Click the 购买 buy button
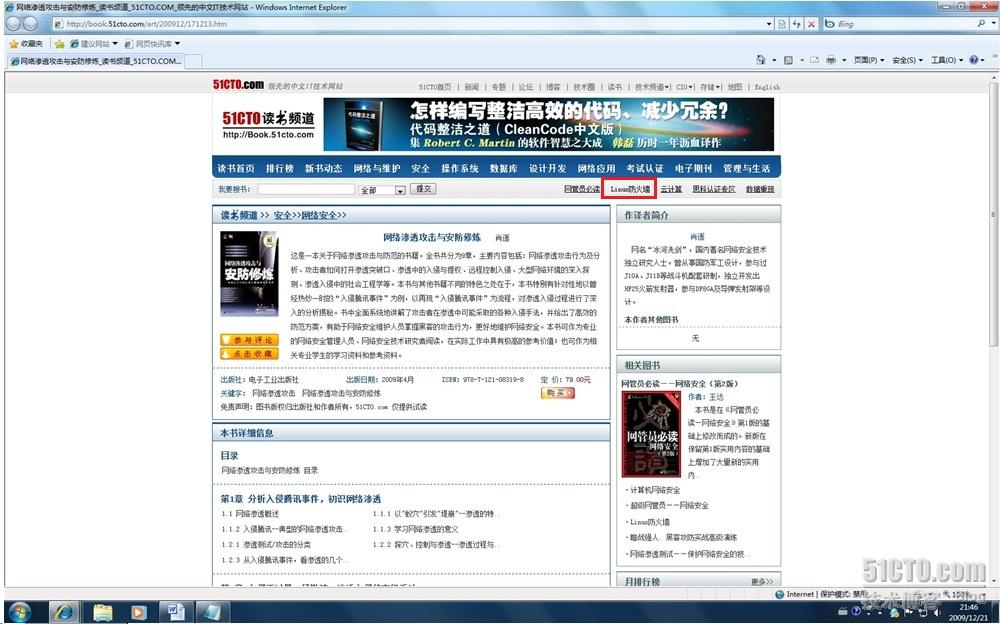This screenshot has width=1000, height=624. click(x=557, y=394)
